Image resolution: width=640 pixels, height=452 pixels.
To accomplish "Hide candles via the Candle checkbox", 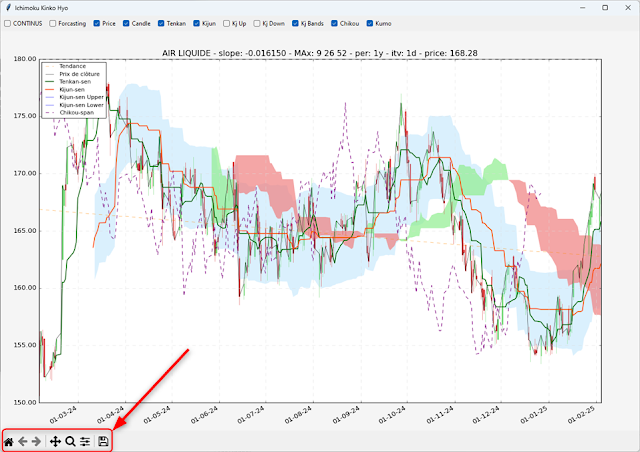I will 126,22.
